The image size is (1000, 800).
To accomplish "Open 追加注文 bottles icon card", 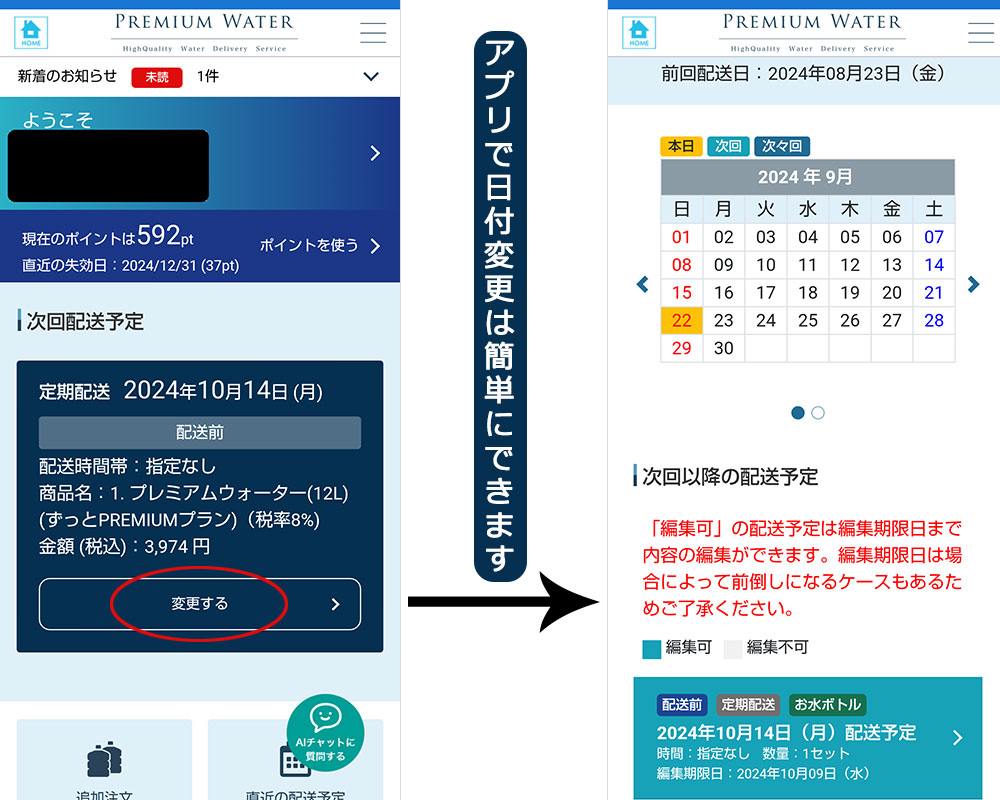I will (104, 760).
